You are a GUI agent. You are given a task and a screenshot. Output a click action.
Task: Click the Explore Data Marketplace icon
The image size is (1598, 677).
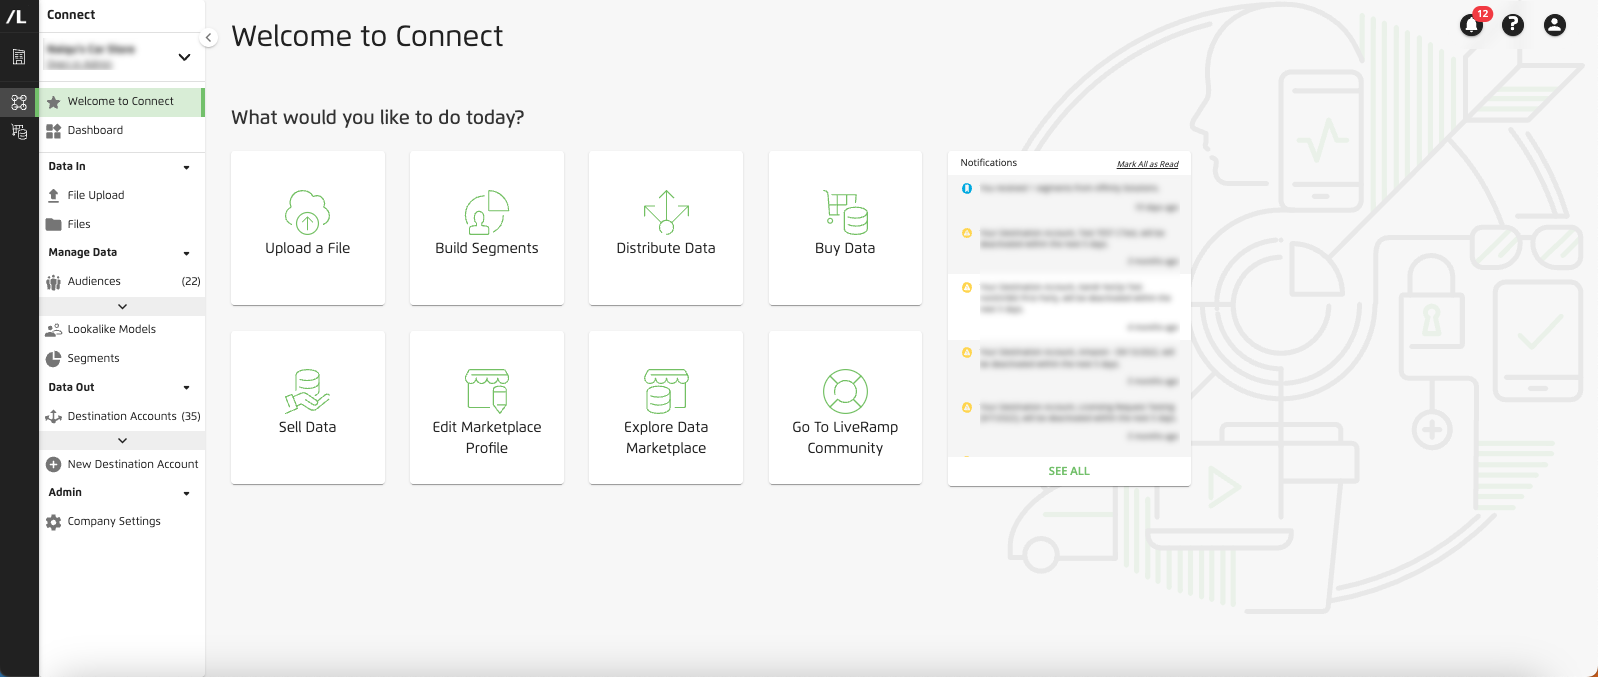[666, 391]
